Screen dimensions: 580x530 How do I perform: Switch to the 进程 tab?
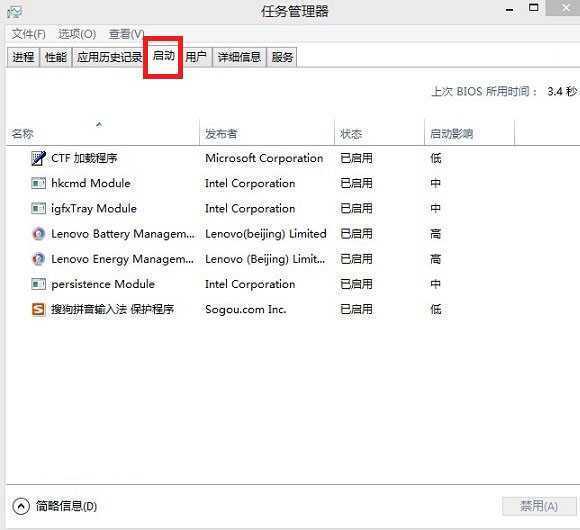click(23, 57)
